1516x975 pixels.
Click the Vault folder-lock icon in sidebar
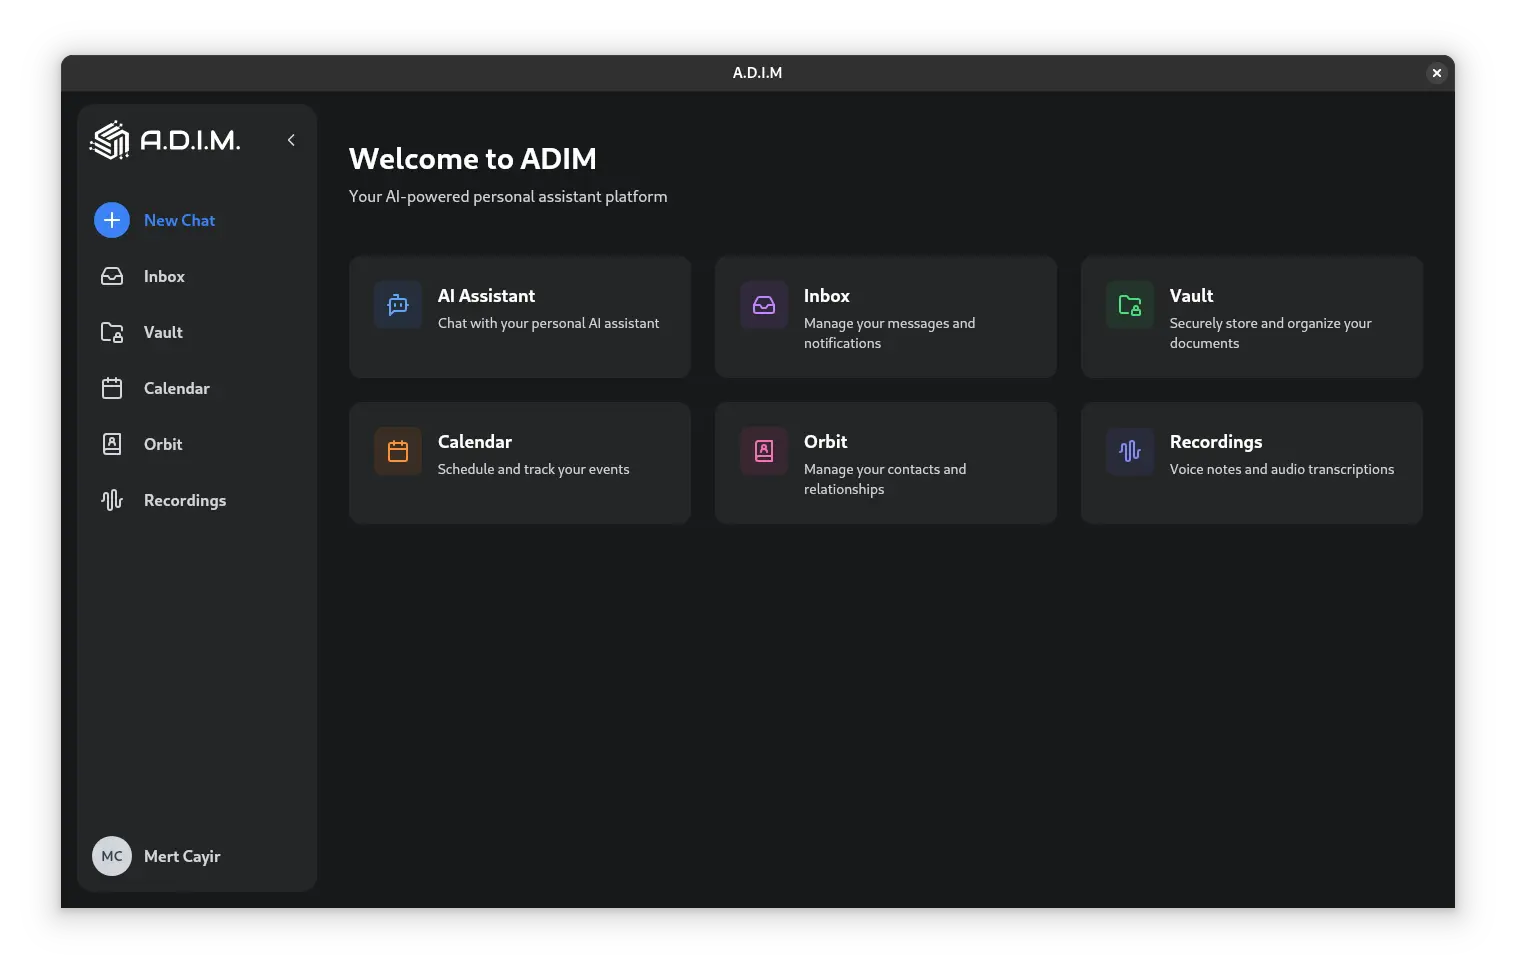112,332
